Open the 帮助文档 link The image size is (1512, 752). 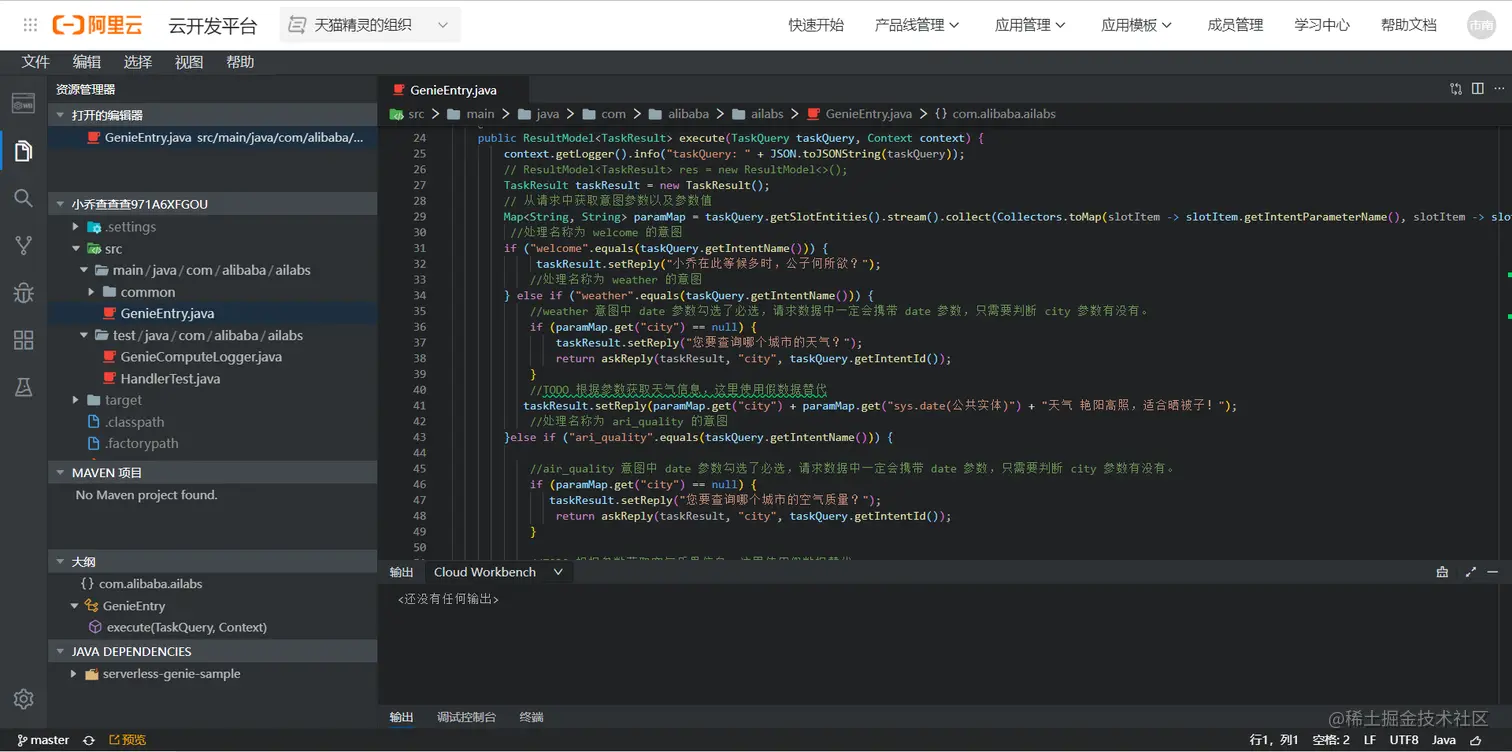click(x=1409, y=25)
